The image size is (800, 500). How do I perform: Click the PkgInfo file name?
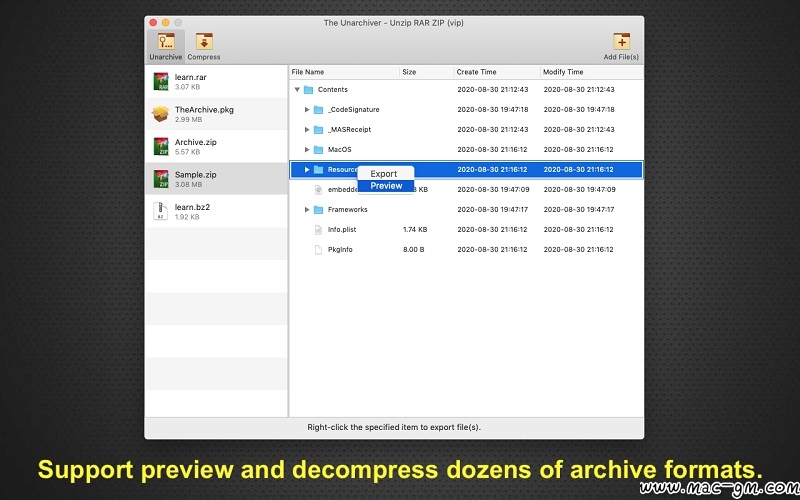[340, 249]
